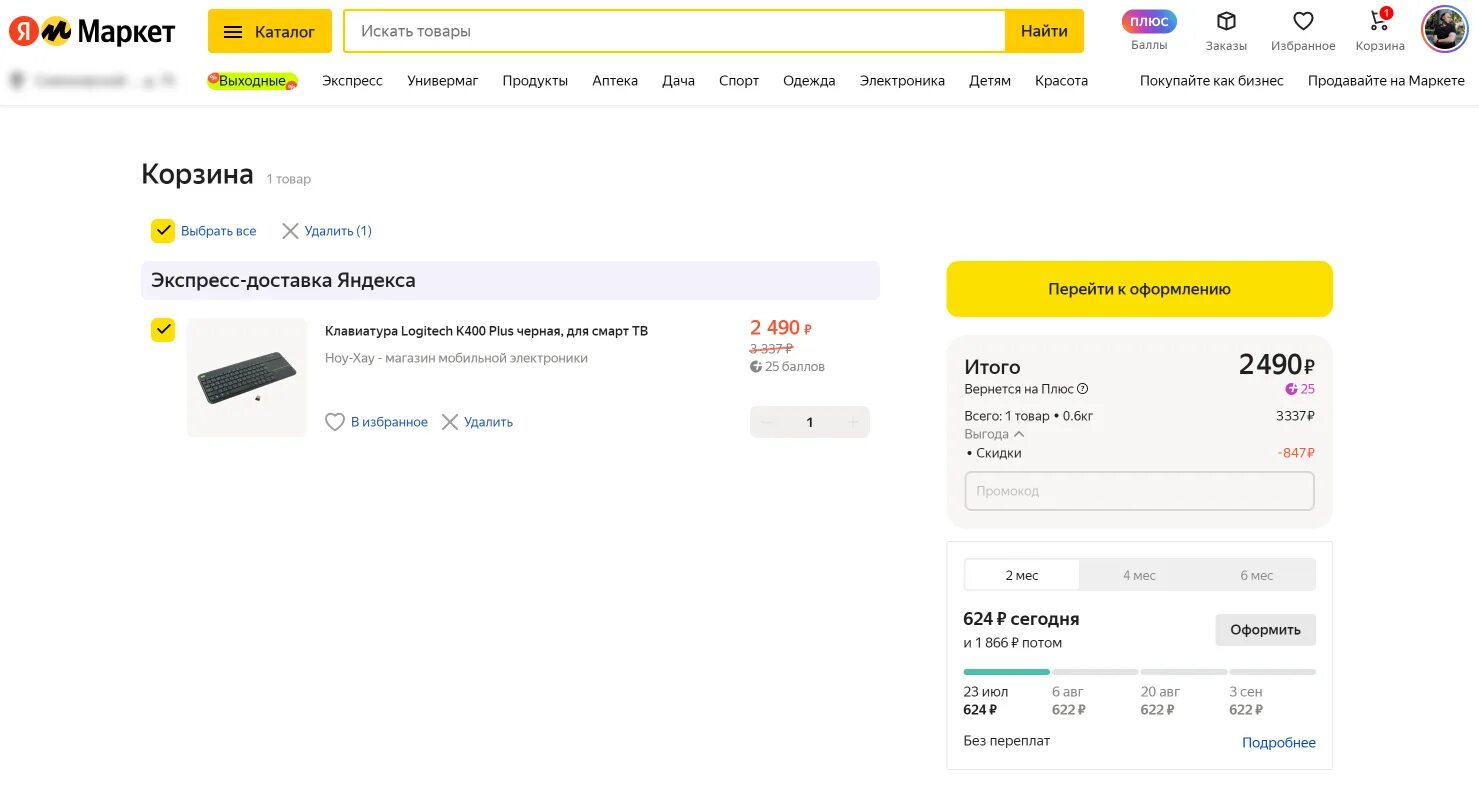Open Ноу-Хау seller store link
This screenshot has height=803, width=1479.
[456, 358]
